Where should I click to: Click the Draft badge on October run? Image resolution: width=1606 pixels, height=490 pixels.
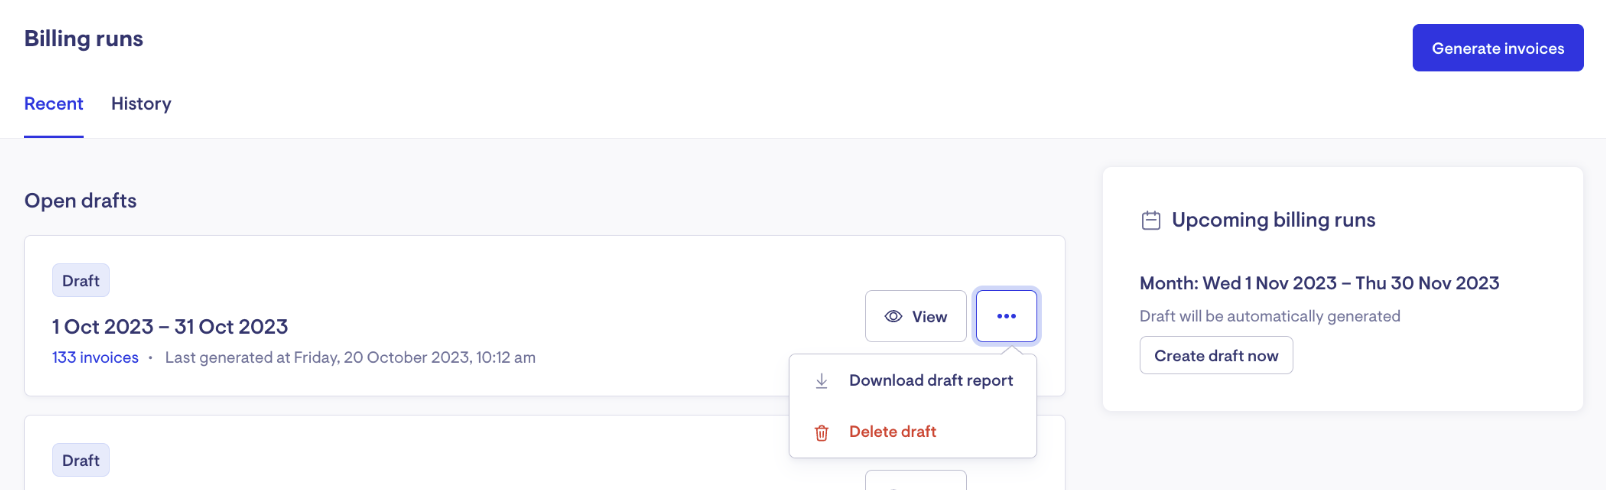pyautogui.click(x=81, y=281)
